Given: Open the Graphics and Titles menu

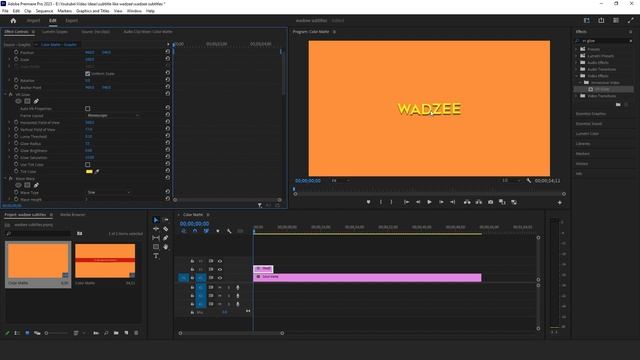Looking at the screenshot, I should tap(93, 11).
